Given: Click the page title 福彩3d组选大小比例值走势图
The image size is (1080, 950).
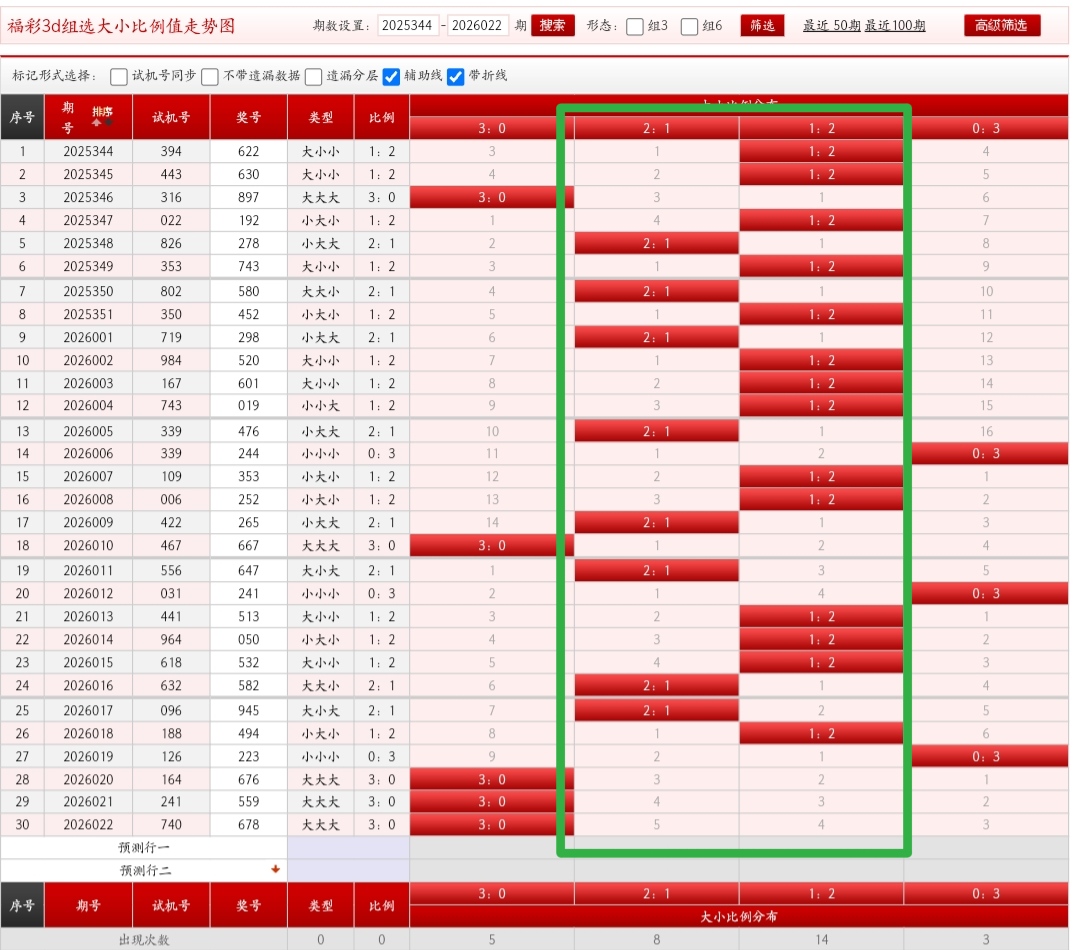Looking at the screenshot, I should pos(121,26).
